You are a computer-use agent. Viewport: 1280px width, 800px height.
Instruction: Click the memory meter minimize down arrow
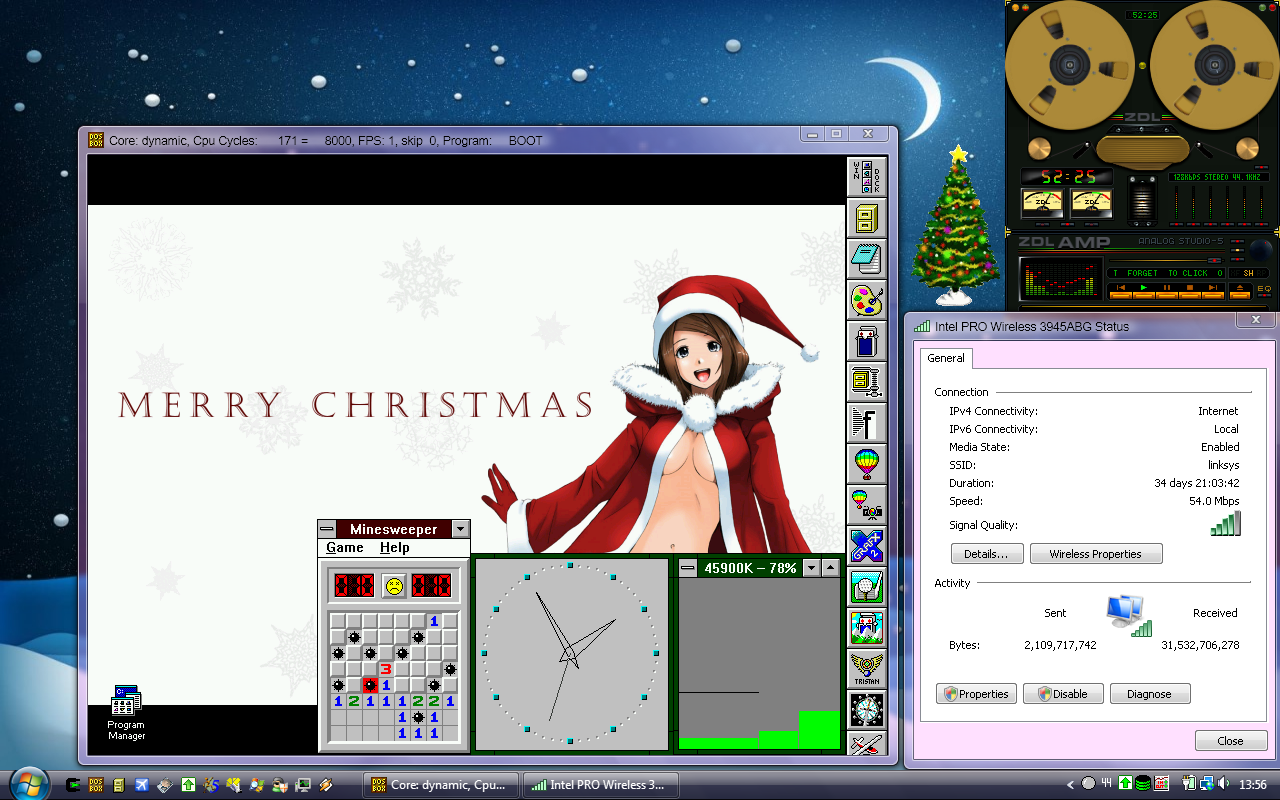pos(813,568)
